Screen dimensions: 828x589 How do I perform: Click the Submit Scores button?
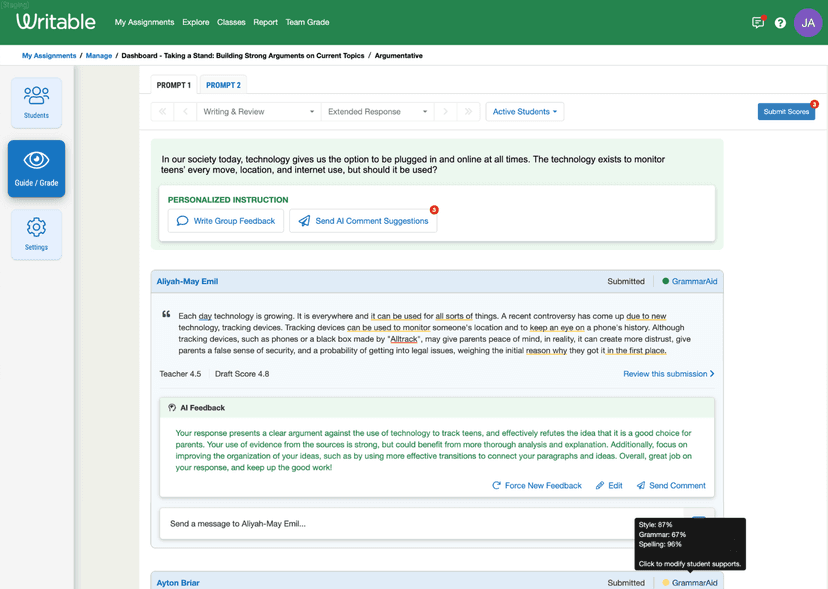point(786,112)
